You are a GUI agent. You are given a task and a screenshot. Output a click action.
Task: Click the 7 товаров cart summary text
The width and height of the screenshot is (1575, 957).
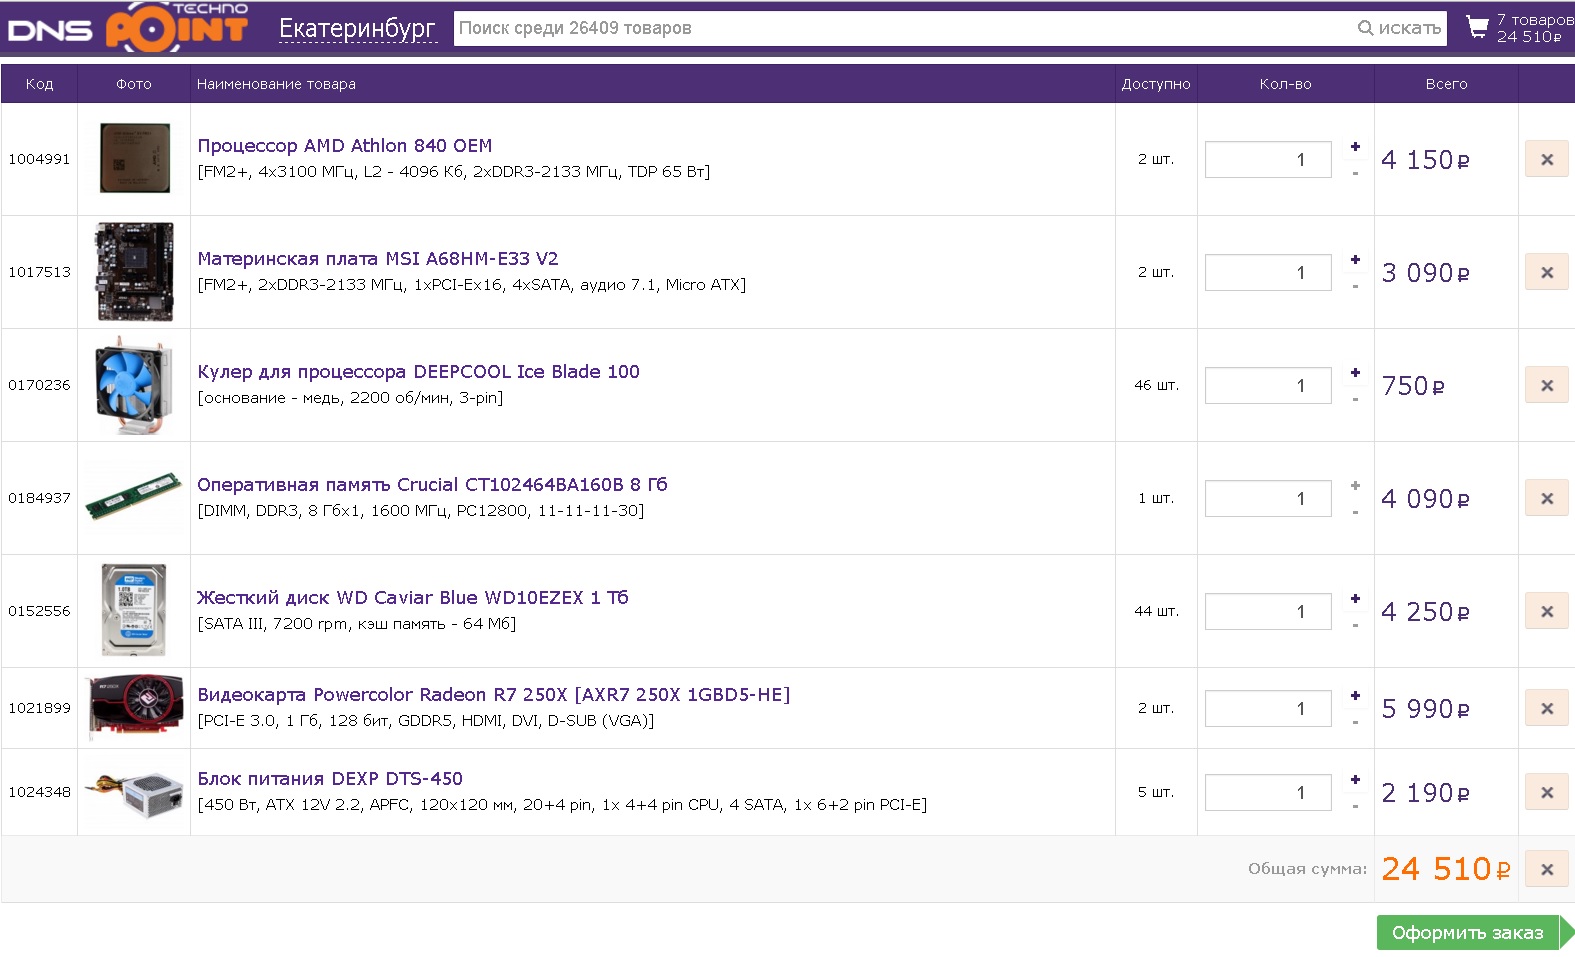click(x=1535, y=20)
